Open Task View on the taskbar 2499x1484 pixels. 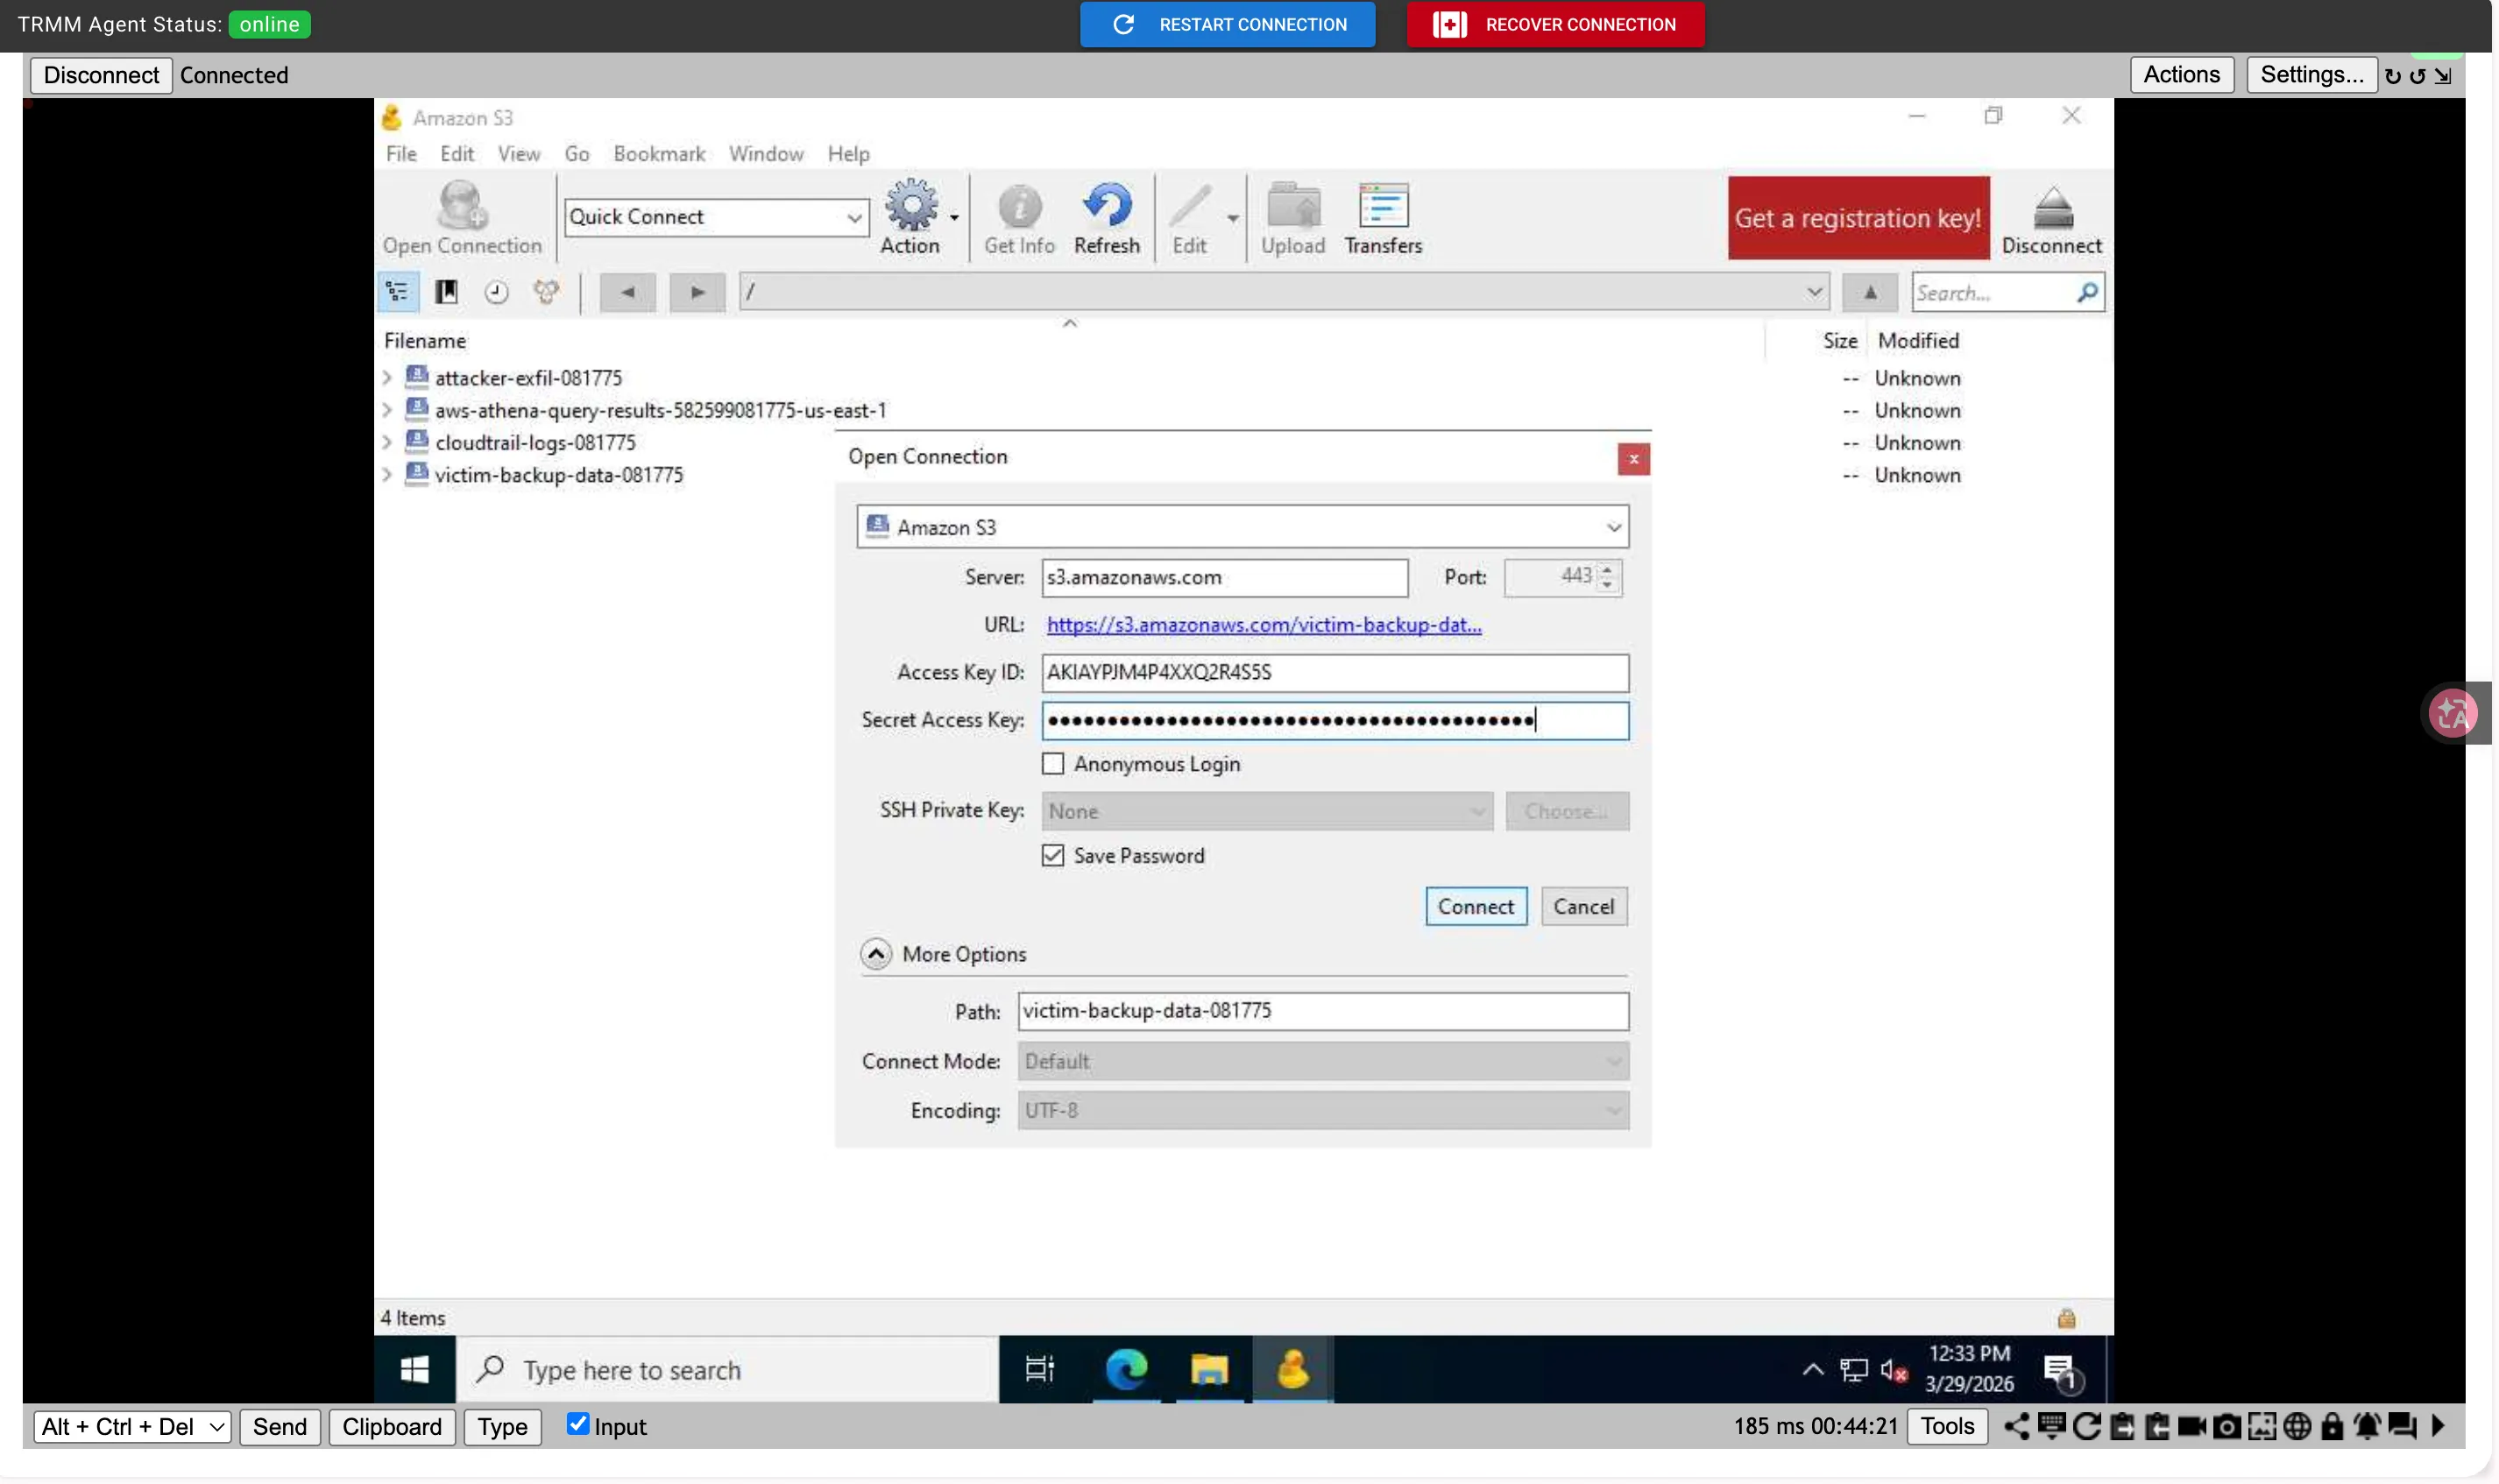(1040, 1369)
